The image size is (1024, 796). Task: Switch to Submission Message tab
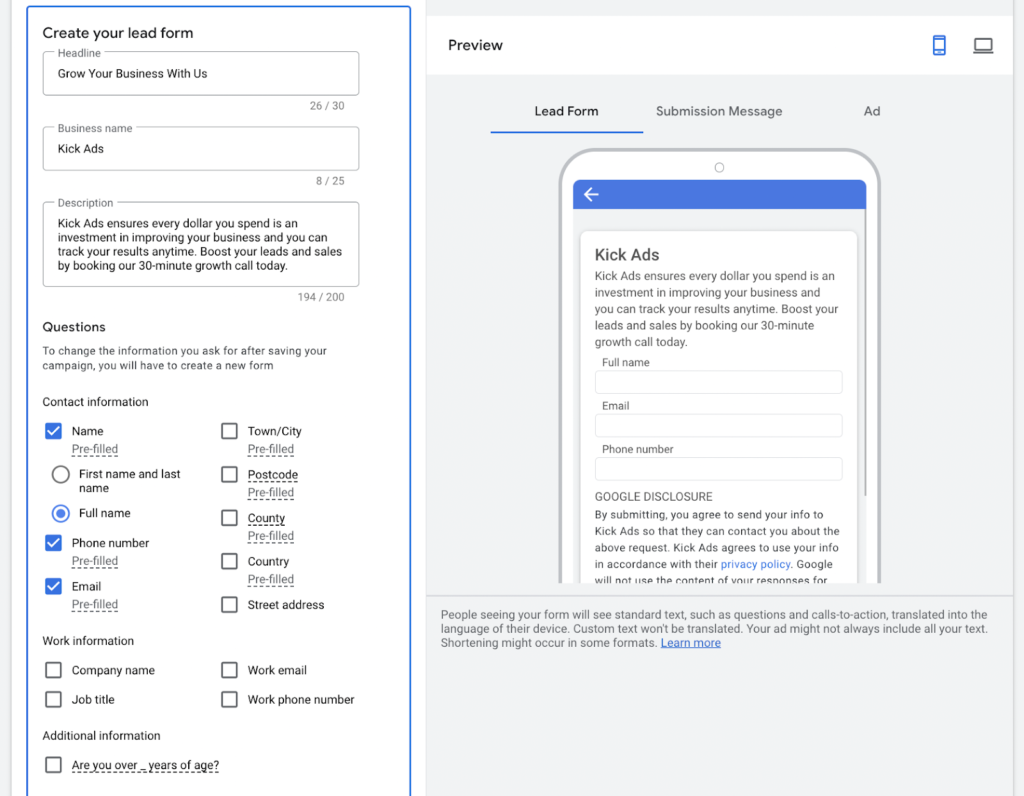[x=719, y=112]
